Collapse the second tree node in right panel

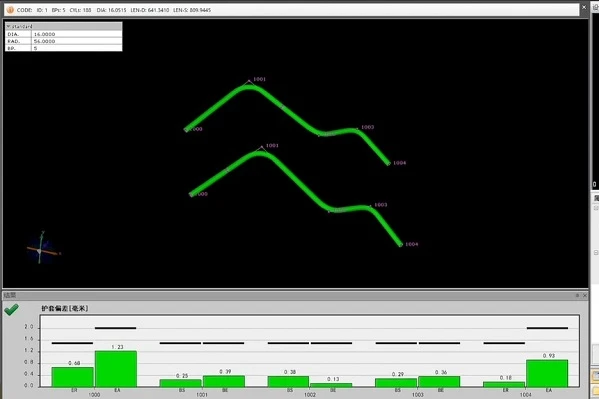click(x=596, y=253)
